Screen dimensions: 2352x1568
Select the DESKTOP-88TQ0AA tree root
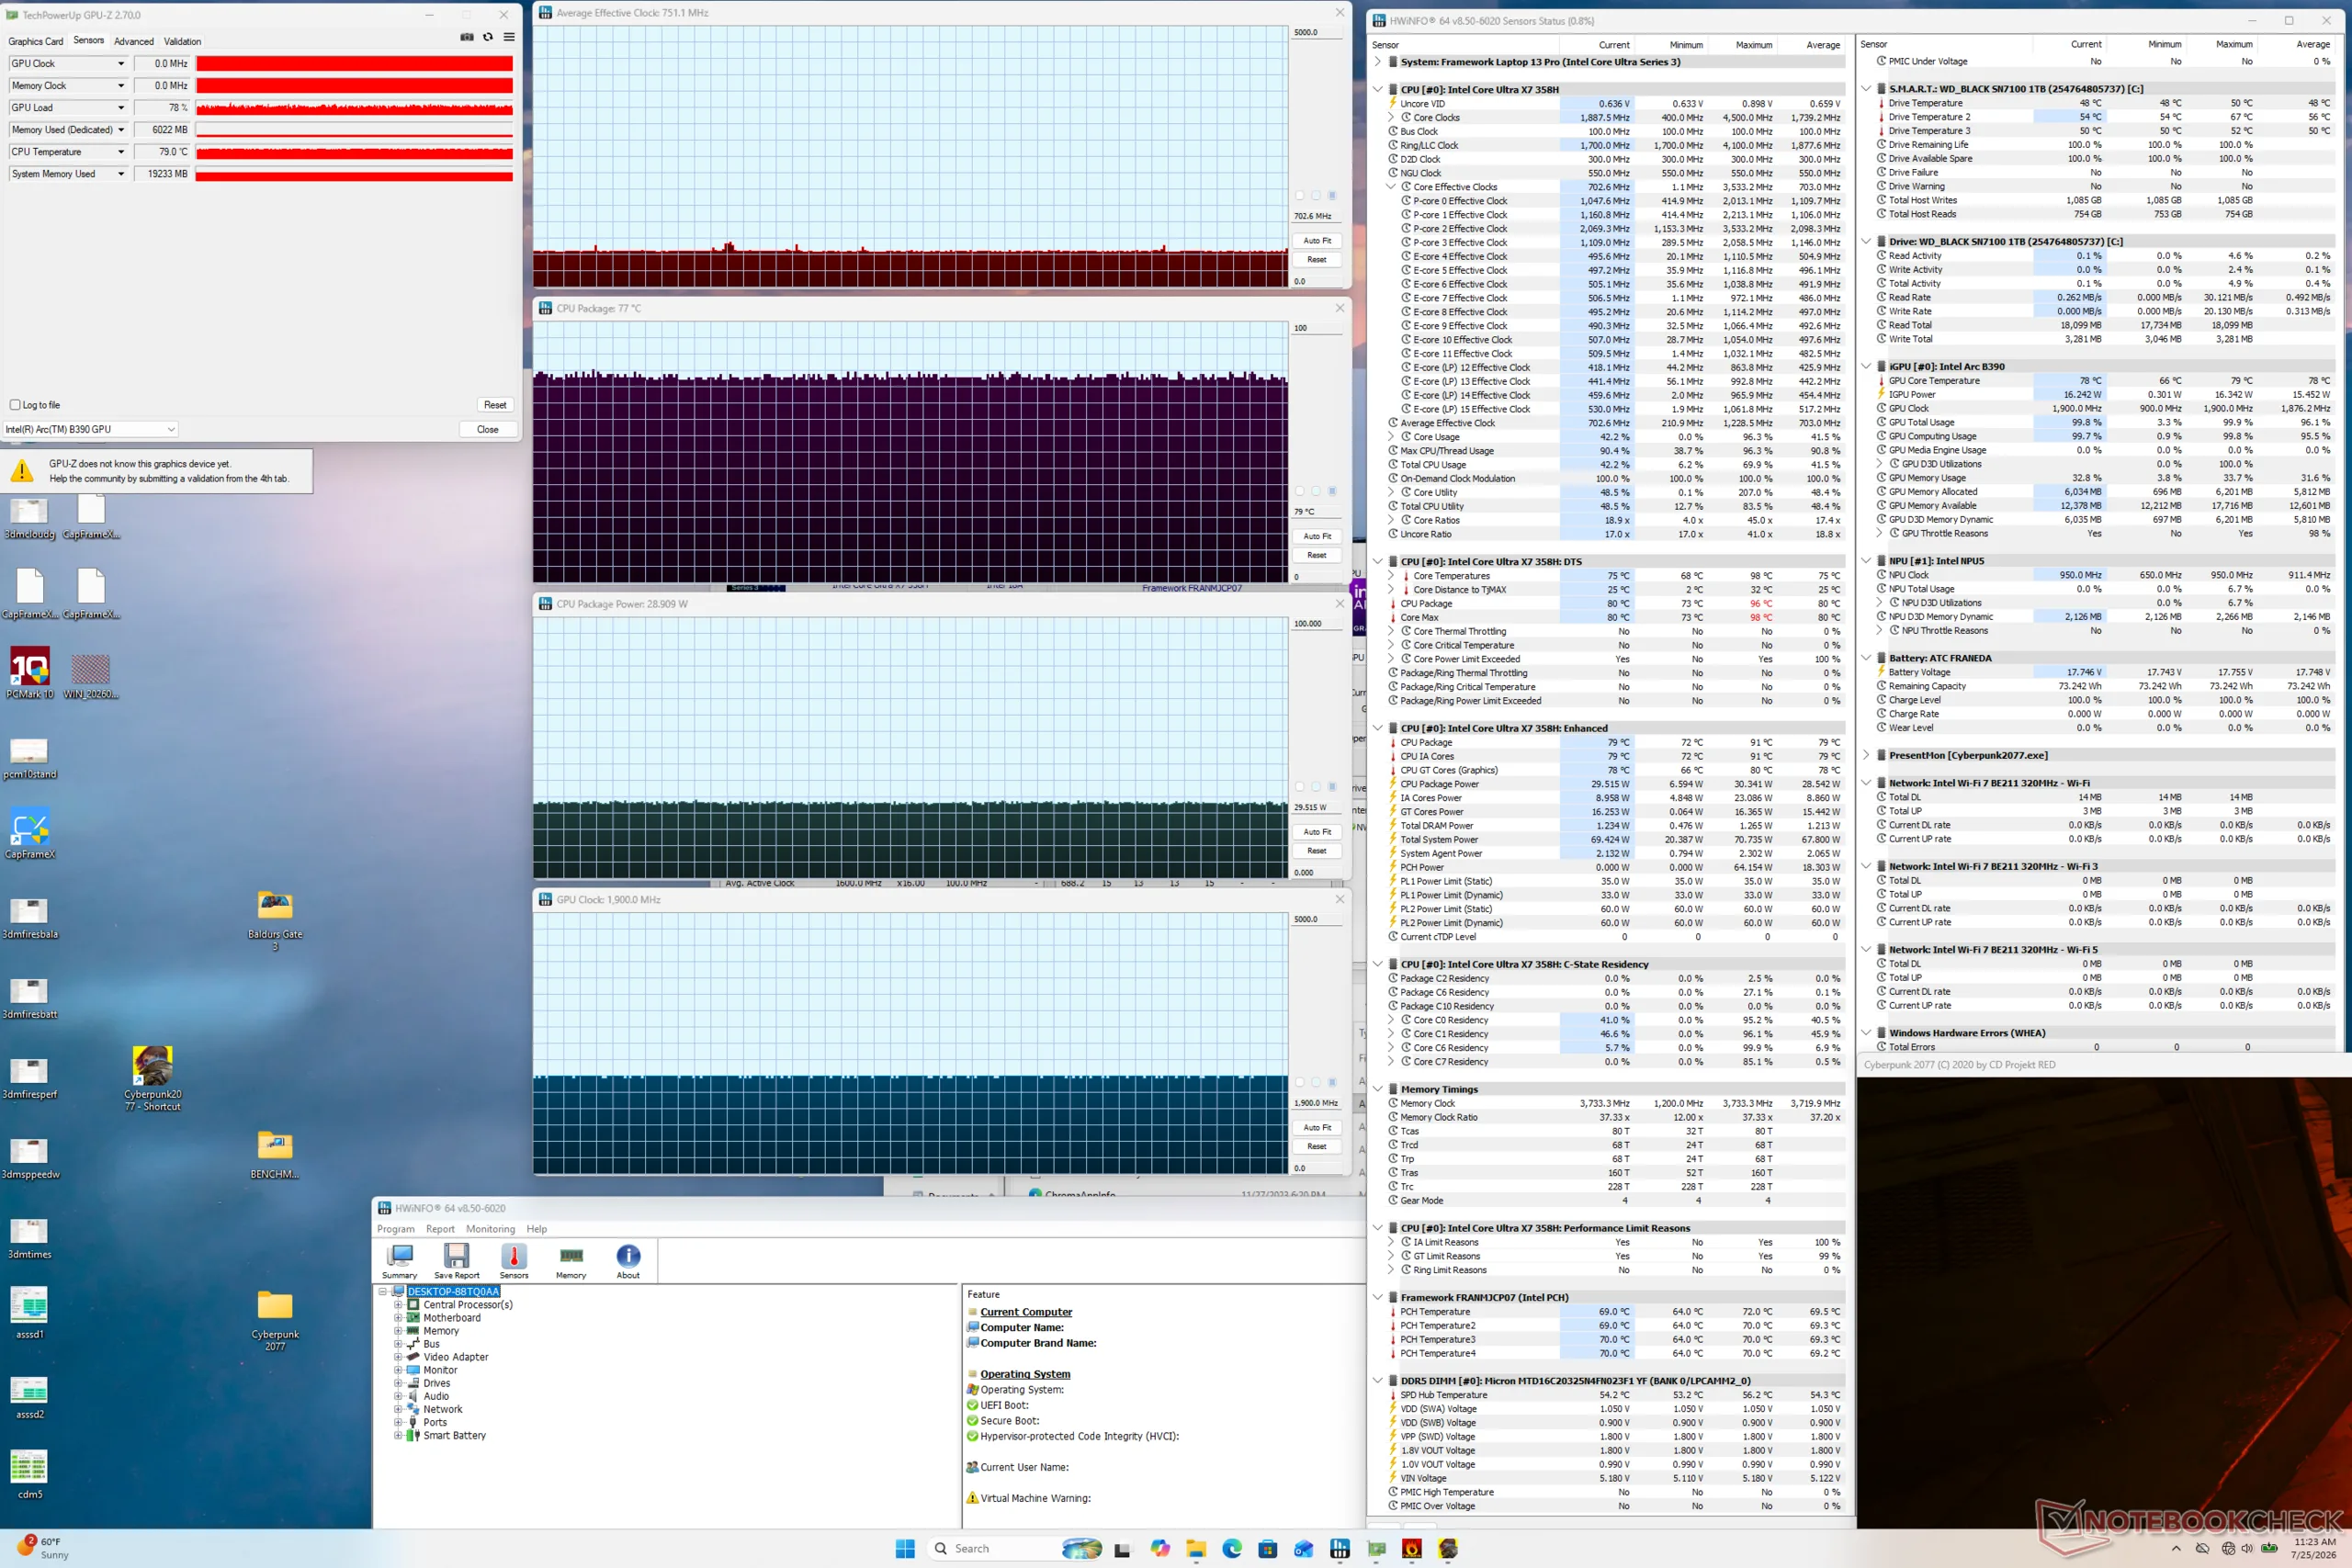453,1291
